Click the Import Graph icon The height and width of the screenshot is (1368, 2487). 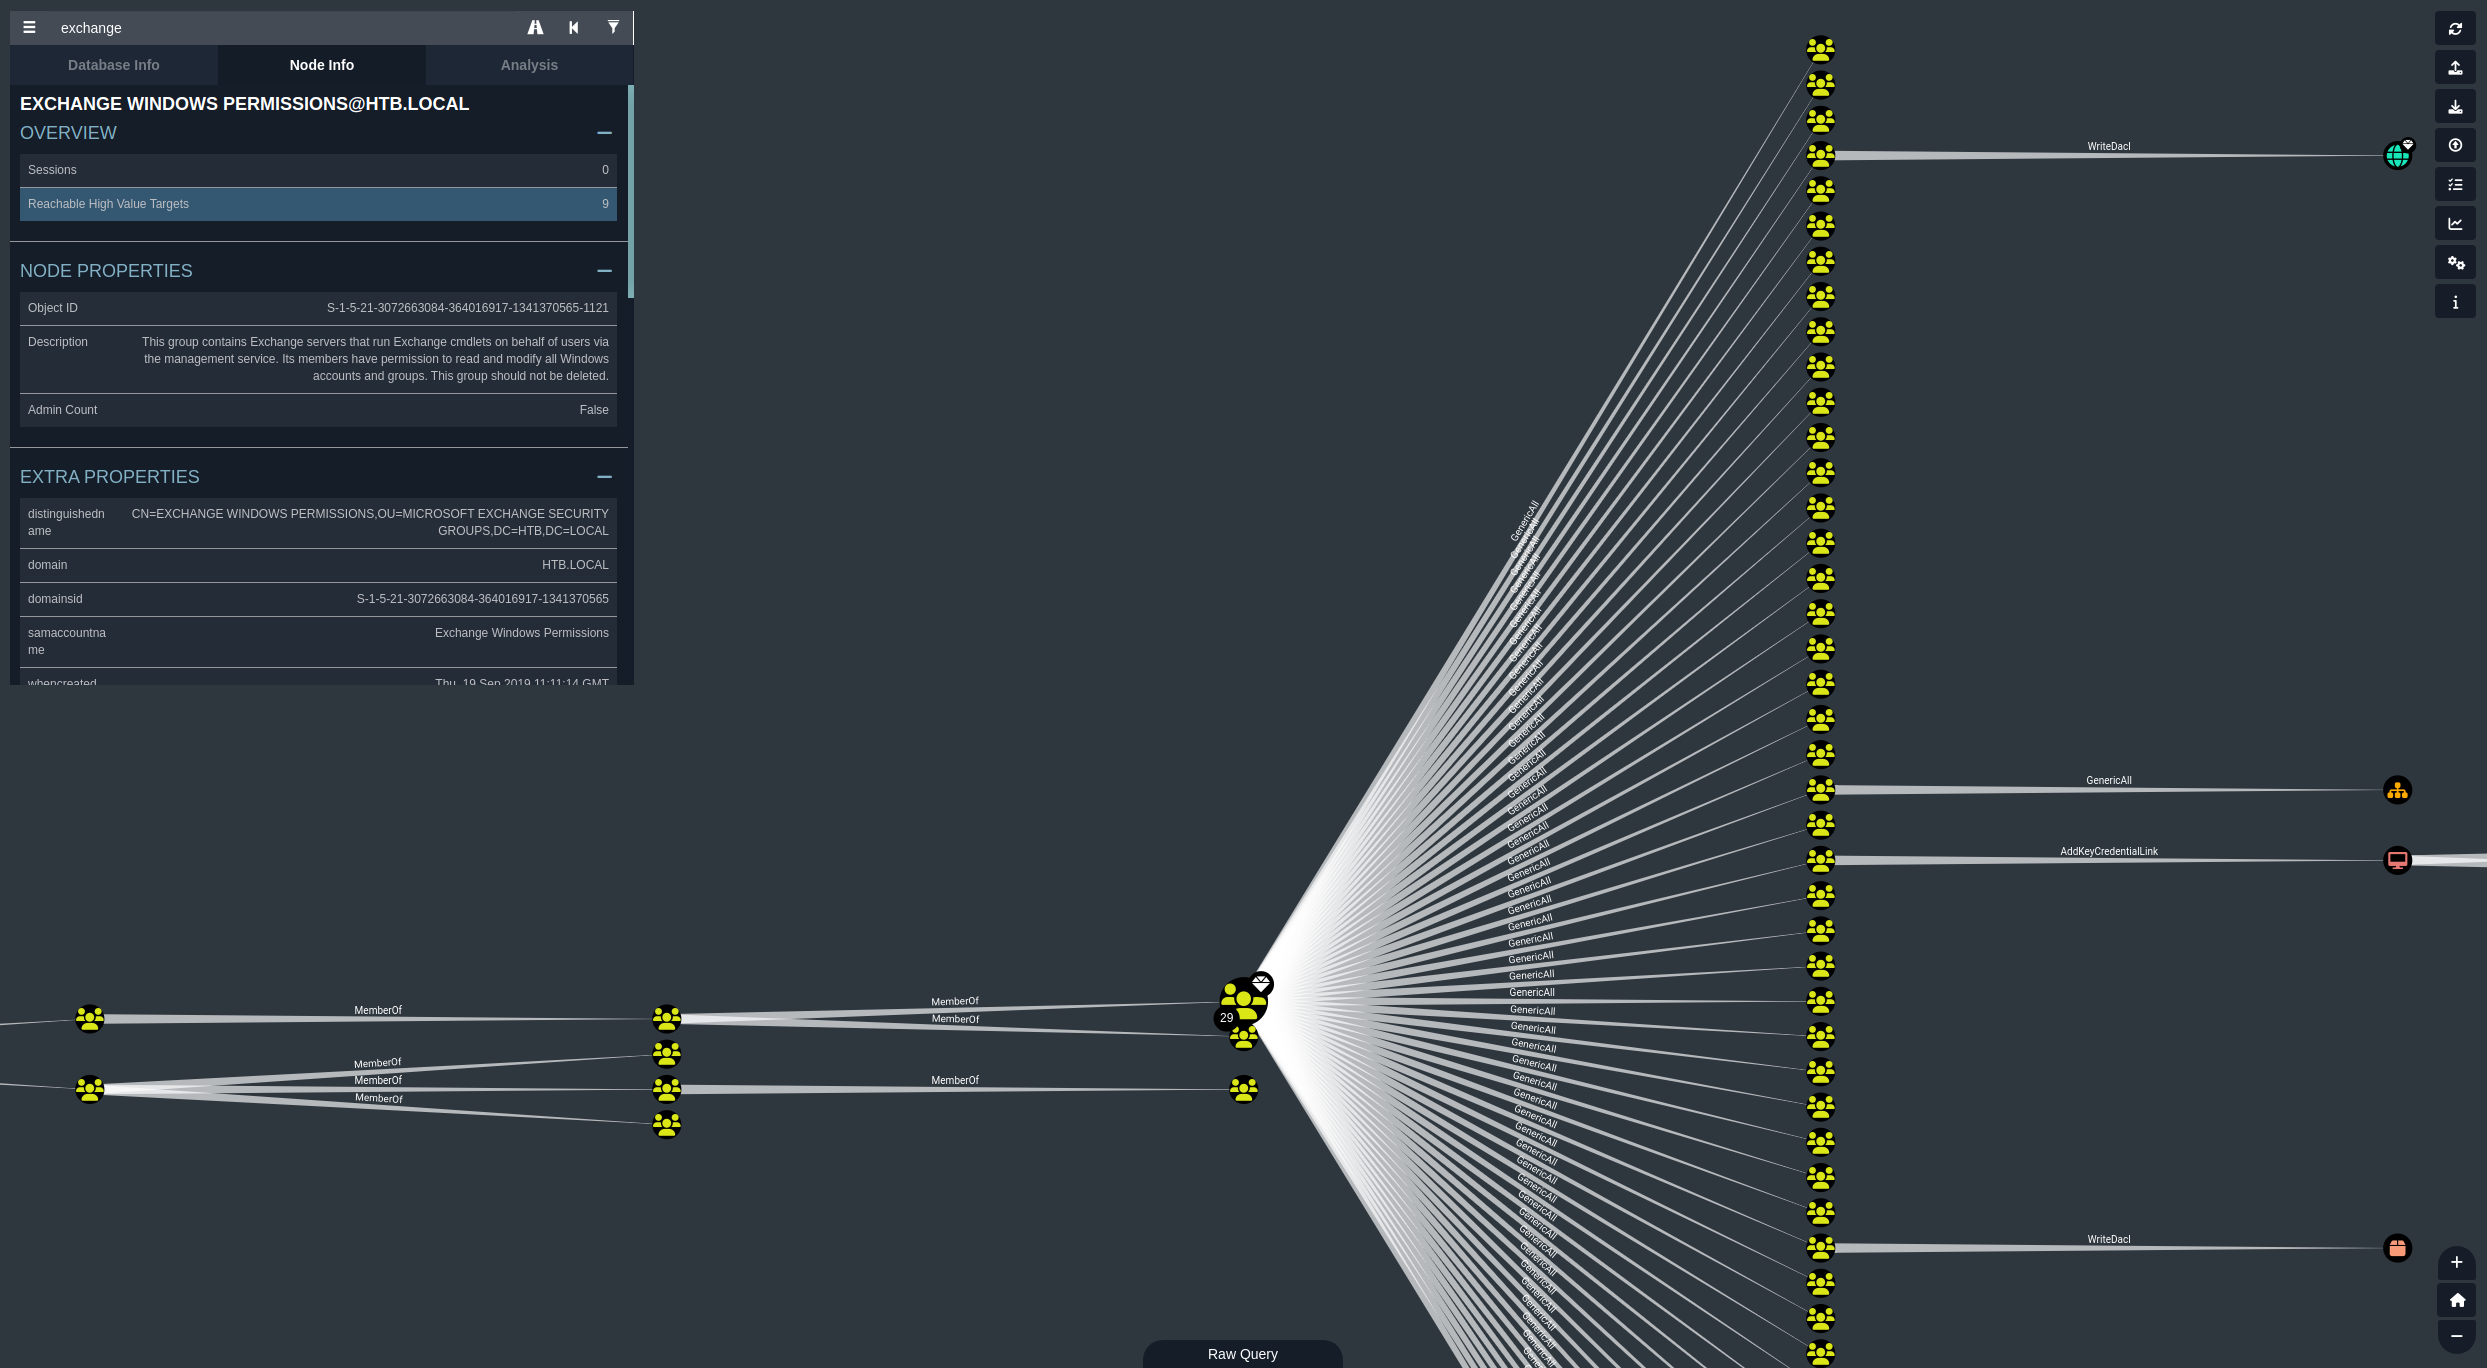pos(2455,107)
